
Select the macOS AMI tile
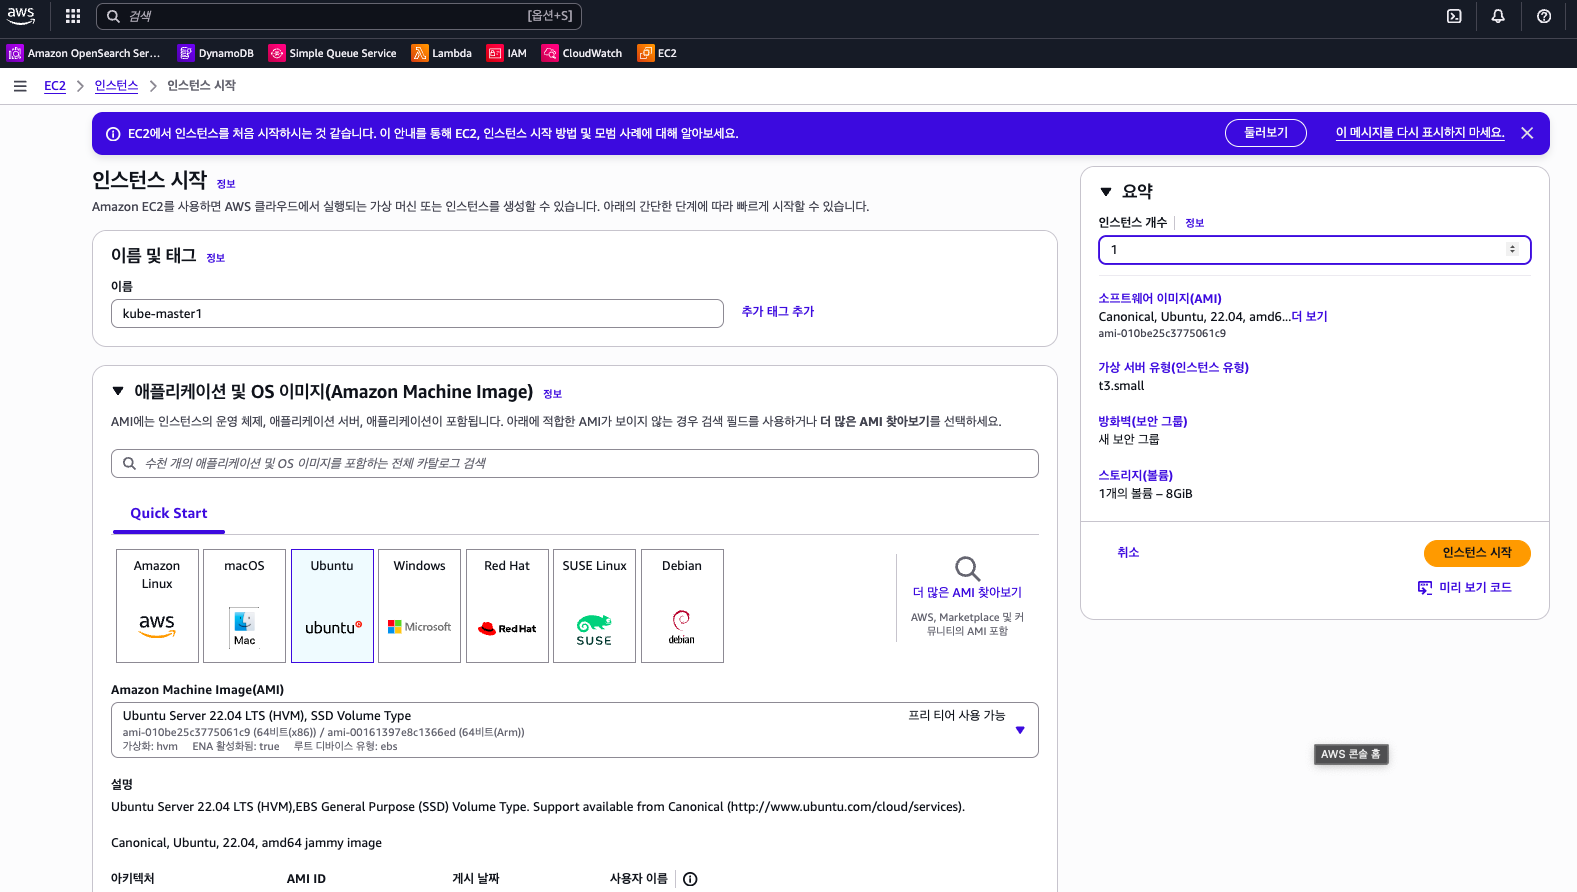coord(244,606)
